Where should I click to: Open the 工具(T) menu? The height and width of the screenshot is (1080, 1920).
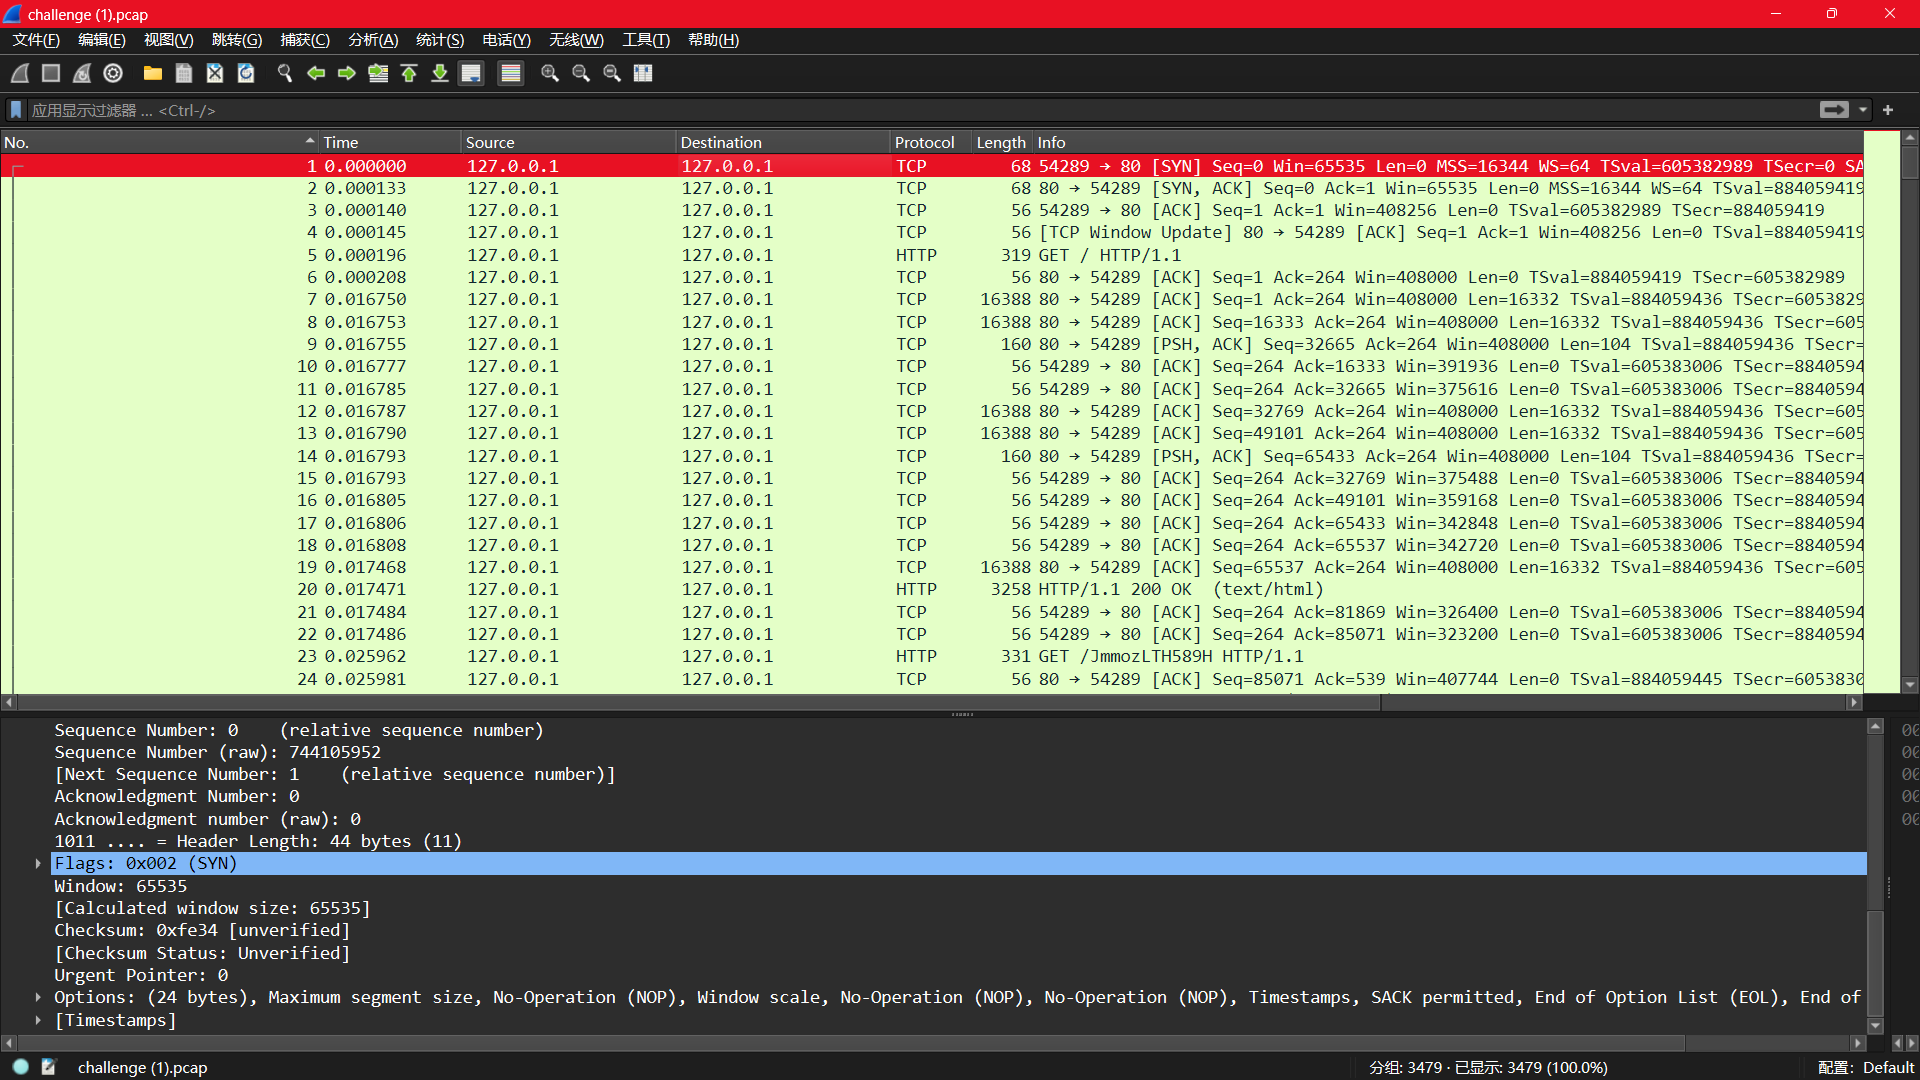click(x=646, y=40)
